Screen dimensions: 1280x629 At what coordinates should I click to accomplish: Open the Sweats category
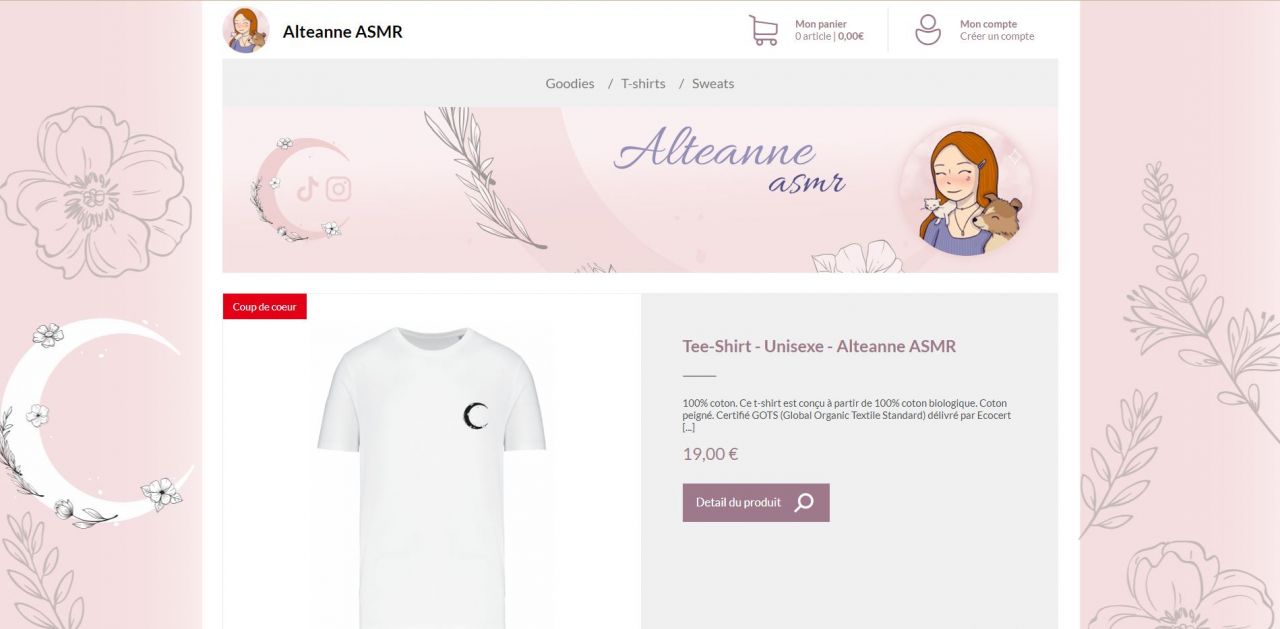(713, 84)
